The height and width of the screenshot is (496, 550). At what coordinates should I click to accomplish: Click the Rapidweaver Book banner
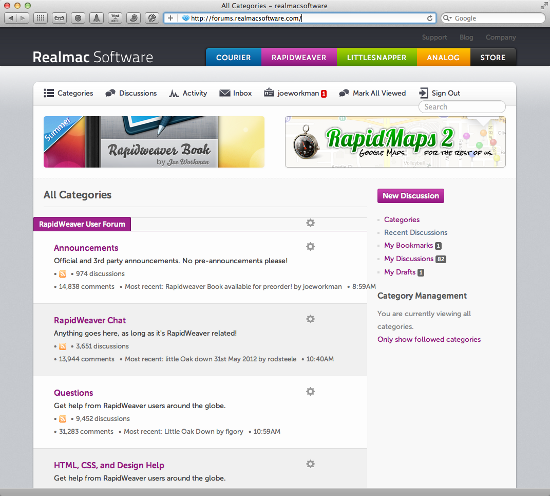[x=154, y=142]
